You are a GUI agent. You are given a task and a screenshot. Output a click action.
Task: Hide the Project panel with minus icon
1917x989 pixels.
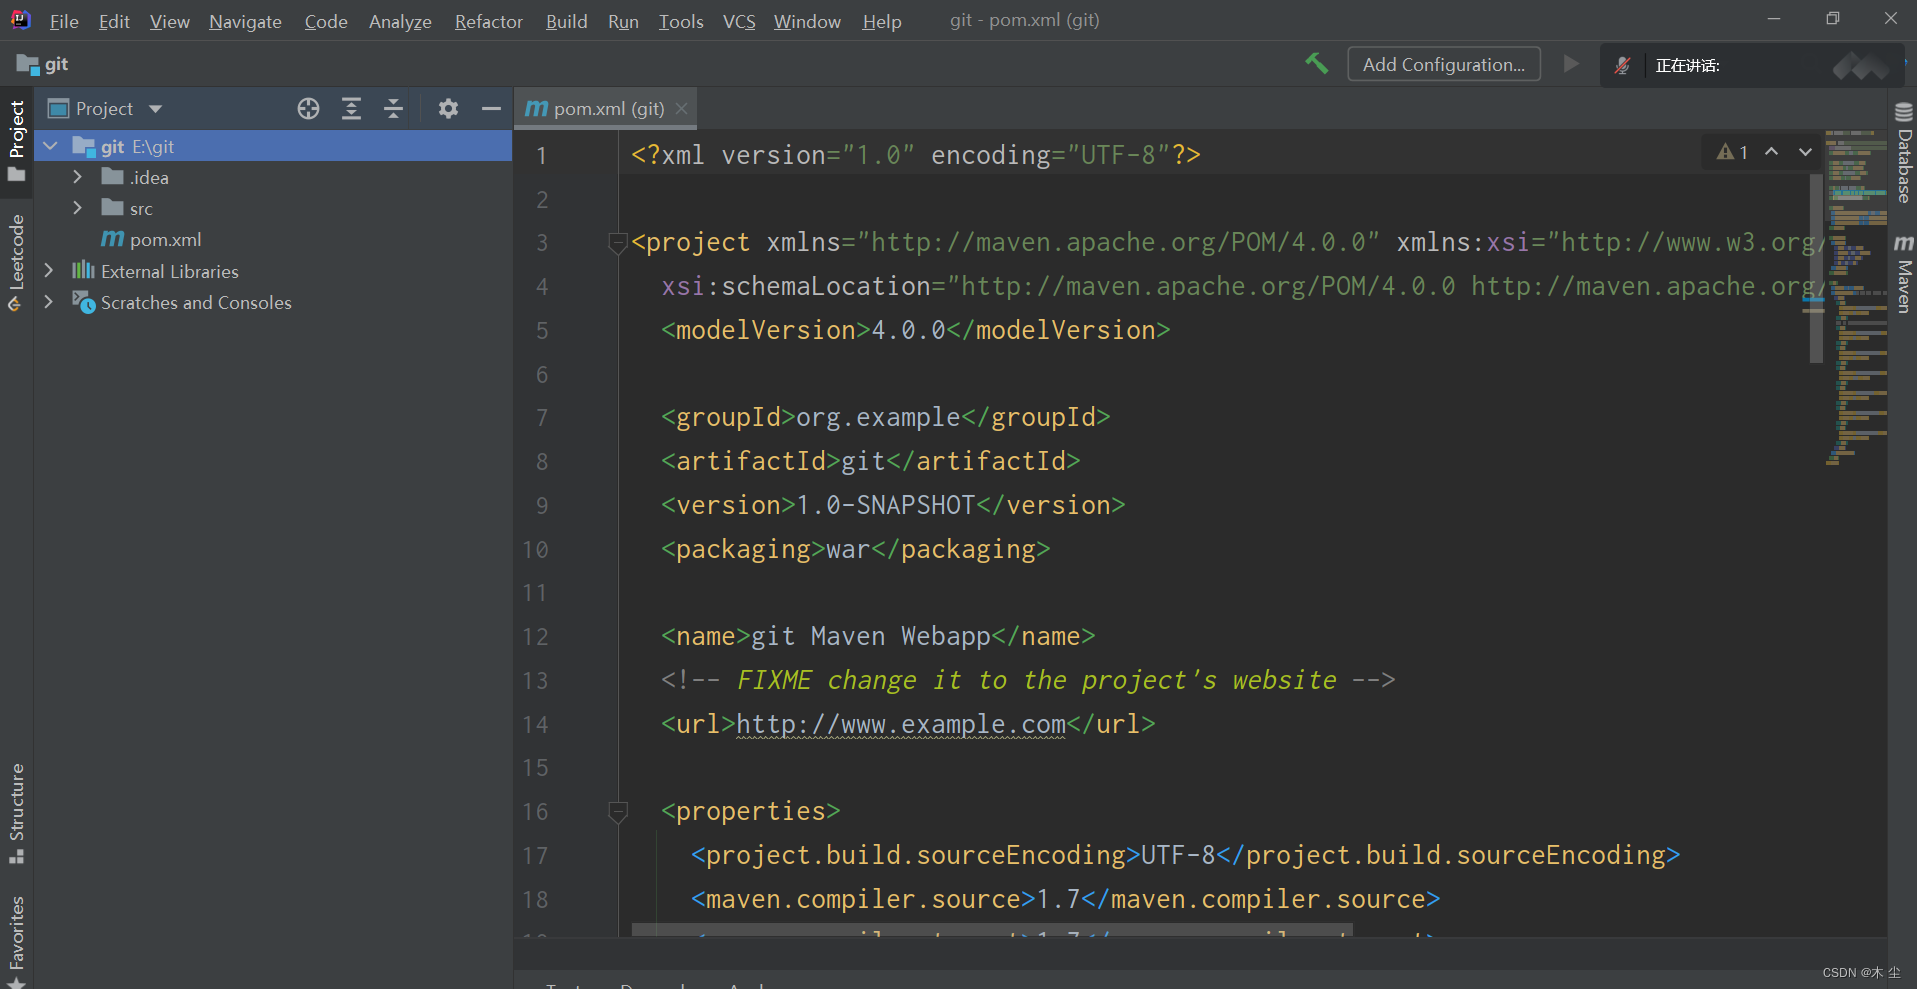pyautogui.click(x=491, y=109)
